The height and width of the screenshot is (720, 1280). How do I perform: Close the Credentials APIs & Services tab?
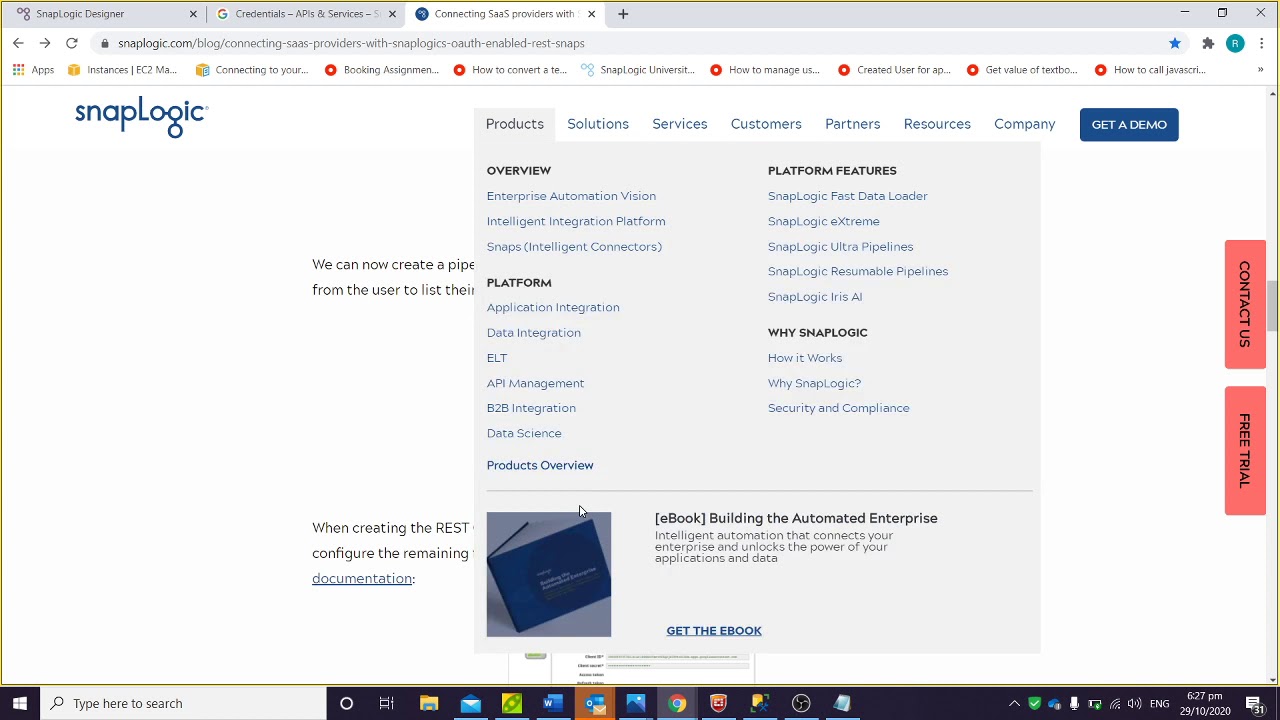pos(392,14)
